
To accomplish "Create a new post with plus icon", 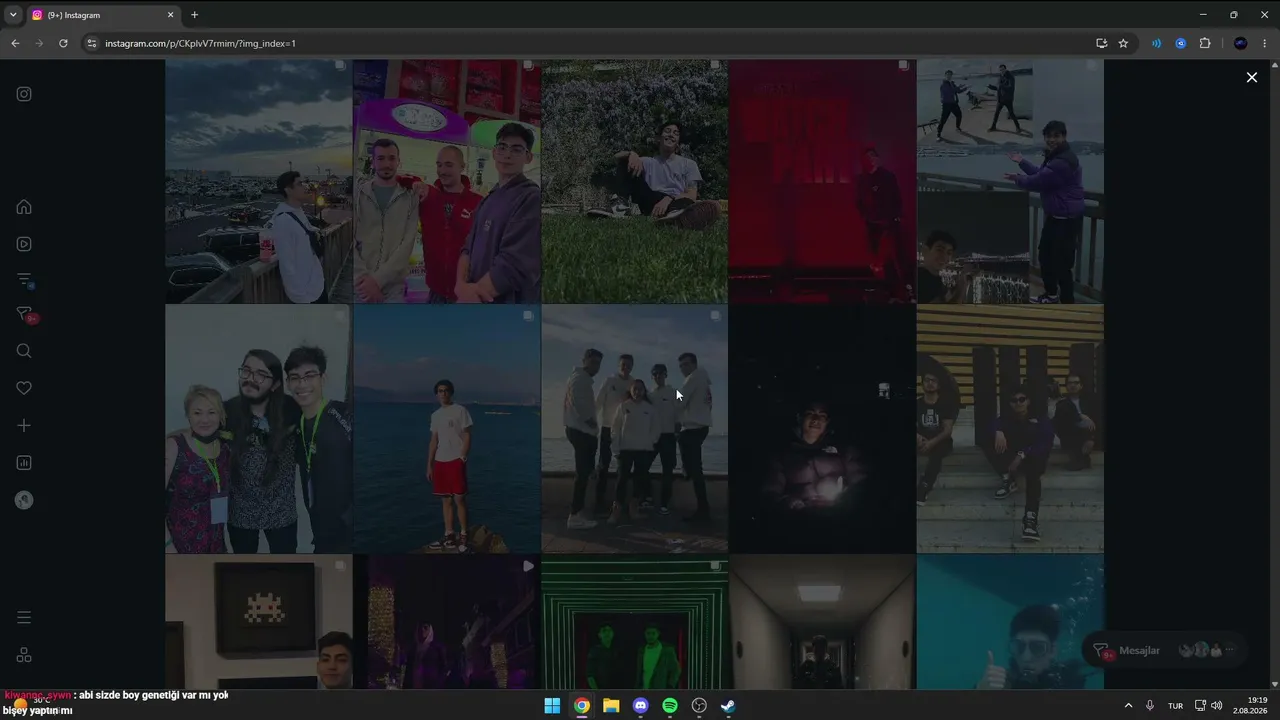I will [24, 425].
